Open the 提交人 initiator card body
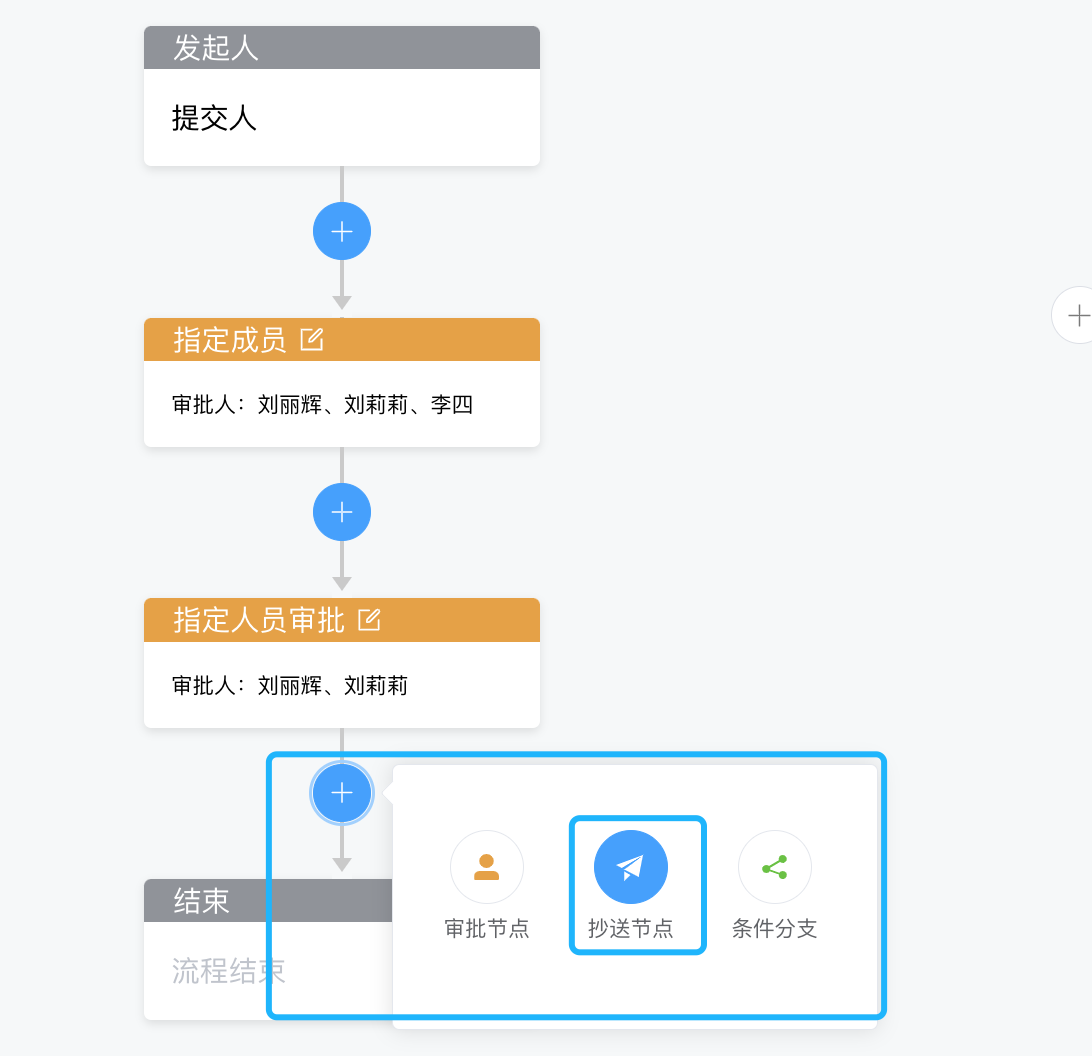The image size is (1092, 1056). pos(341,117)
